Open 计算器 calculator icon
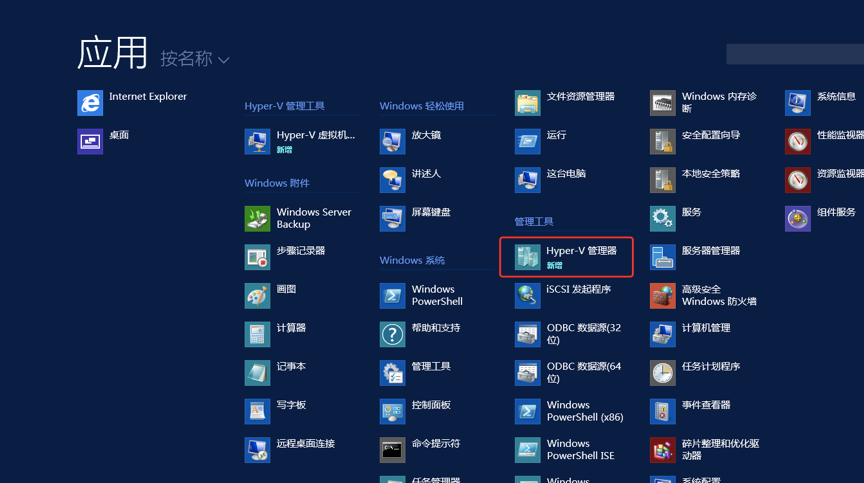 257,334
